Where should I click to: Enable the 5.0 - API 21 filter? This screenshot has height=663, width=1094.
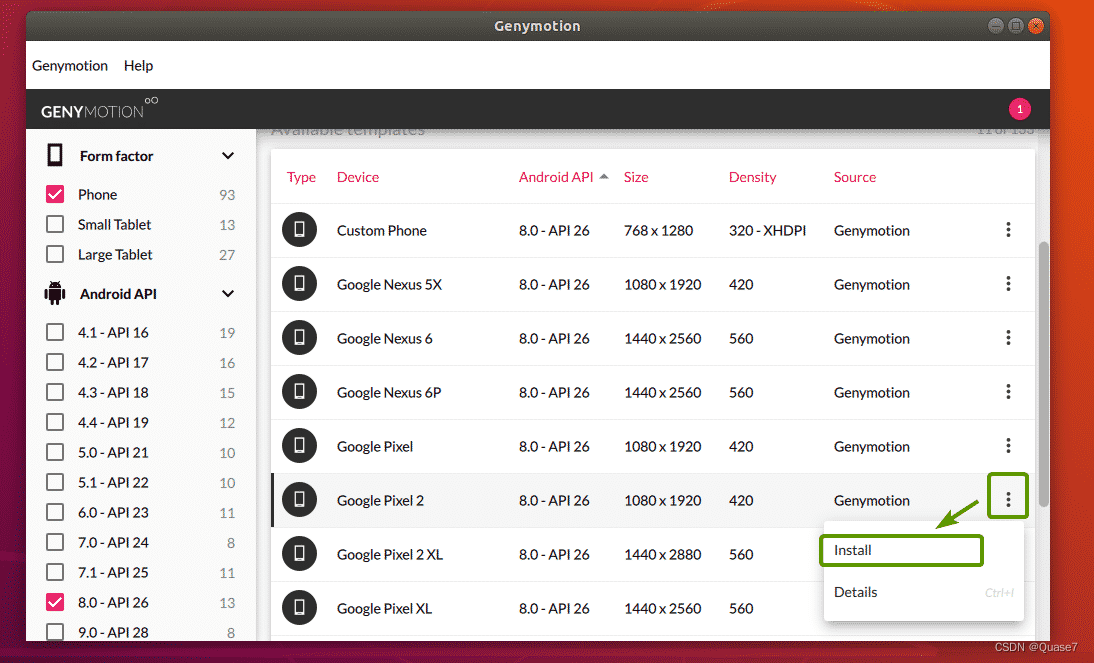point(55,452)
